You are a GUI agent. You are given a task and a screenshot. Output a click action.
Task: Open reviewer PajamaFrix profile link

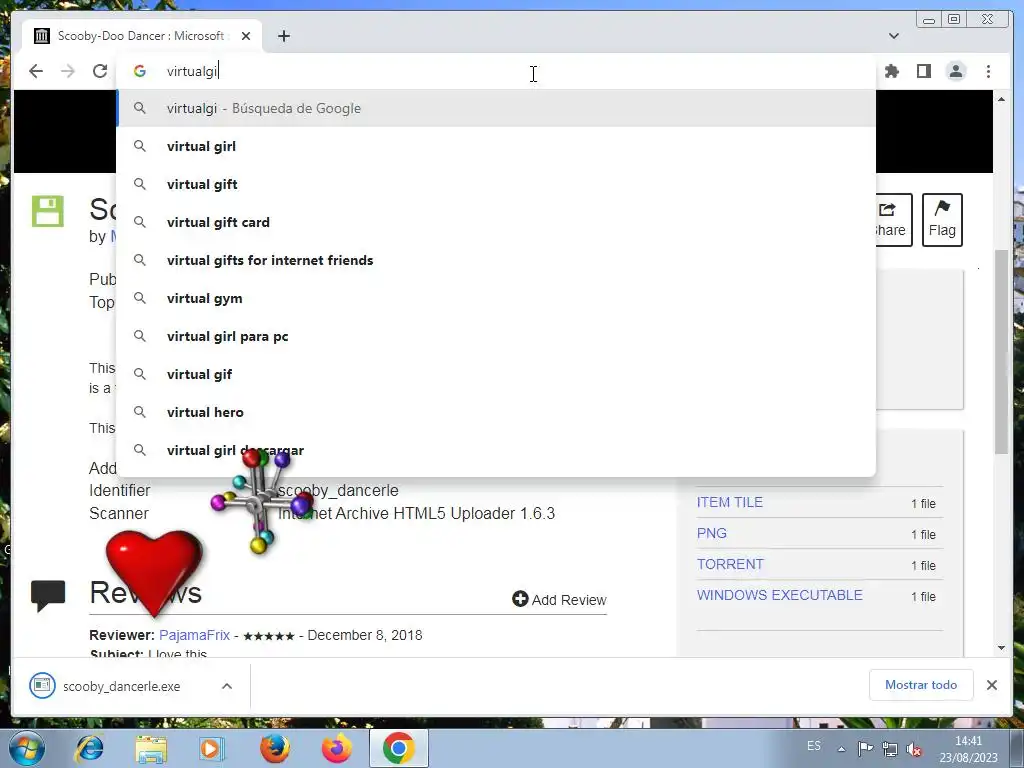pos(194,635)
